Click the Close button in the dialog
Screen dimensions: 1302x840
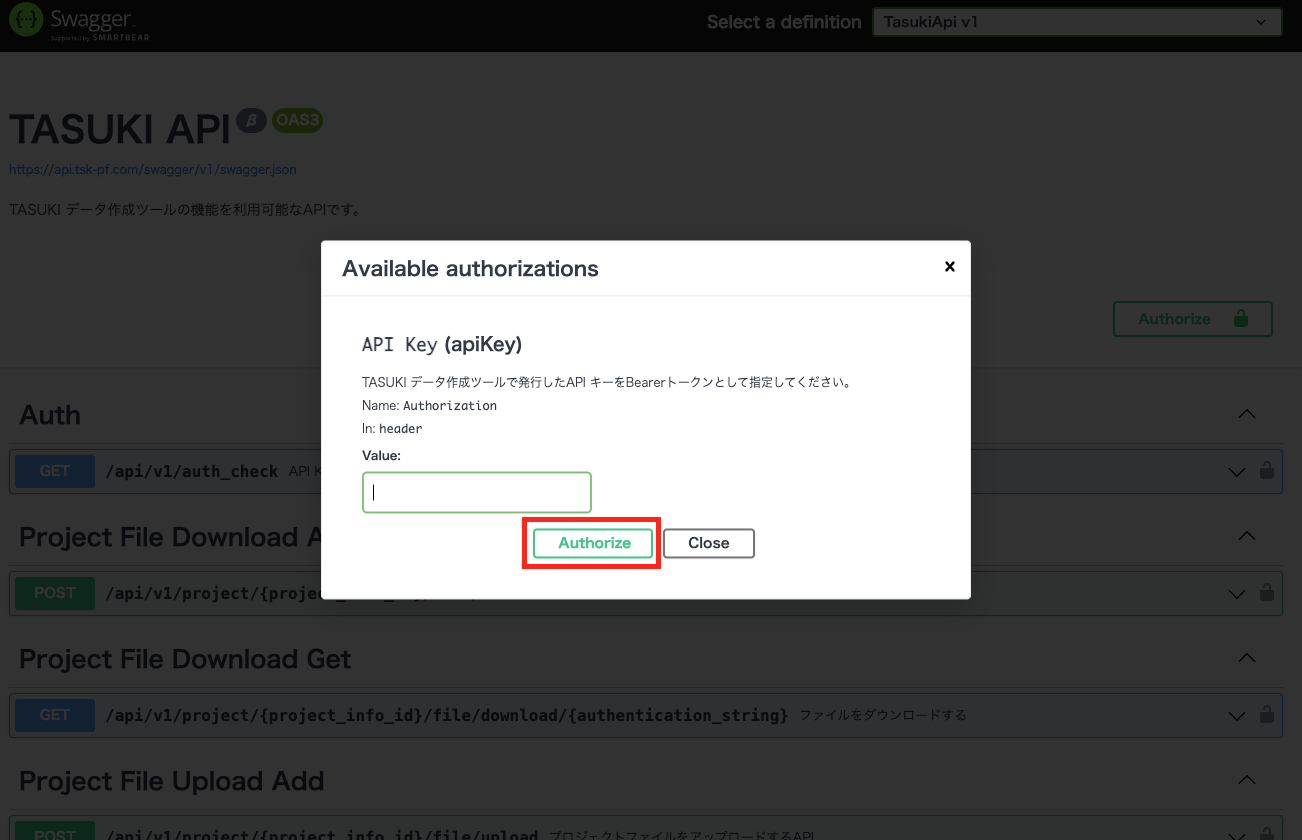point(709,543)
